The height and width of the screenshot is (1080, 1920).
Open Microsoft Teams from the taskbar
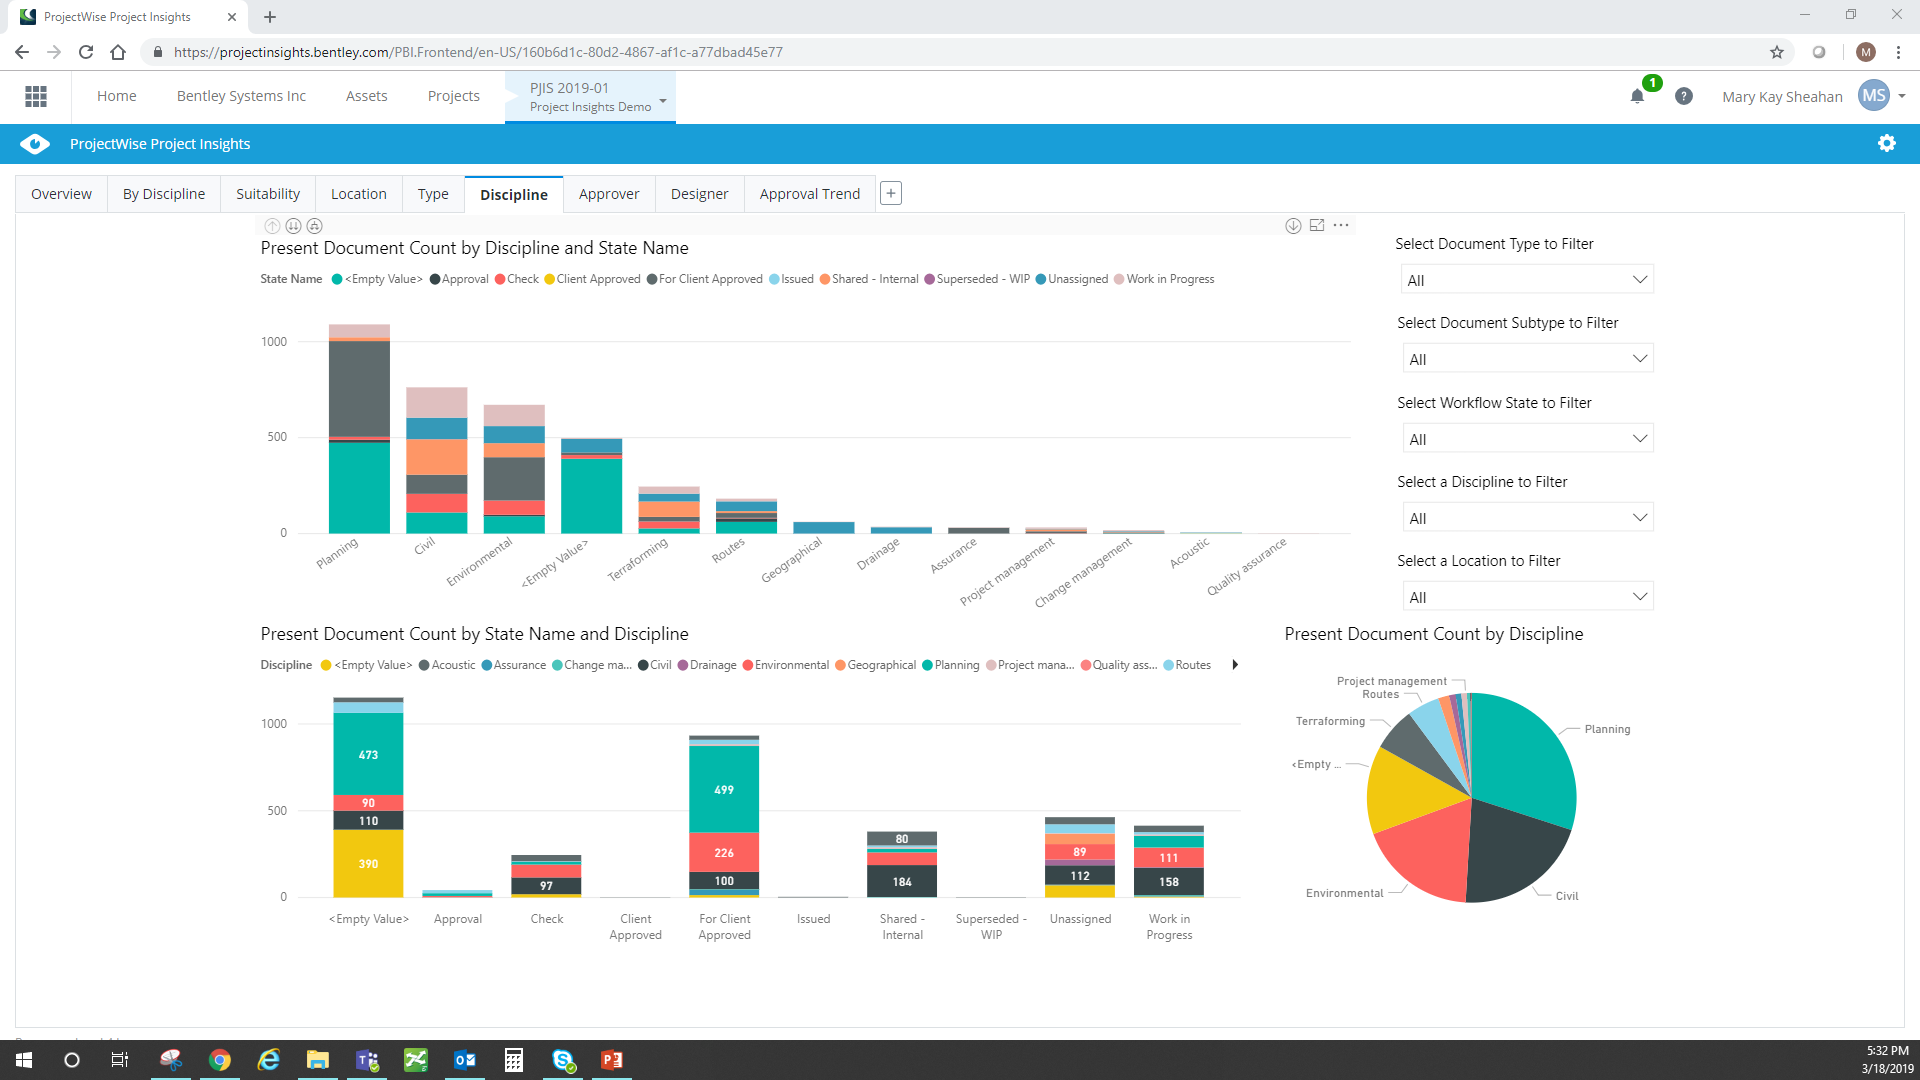point(367,1060)
